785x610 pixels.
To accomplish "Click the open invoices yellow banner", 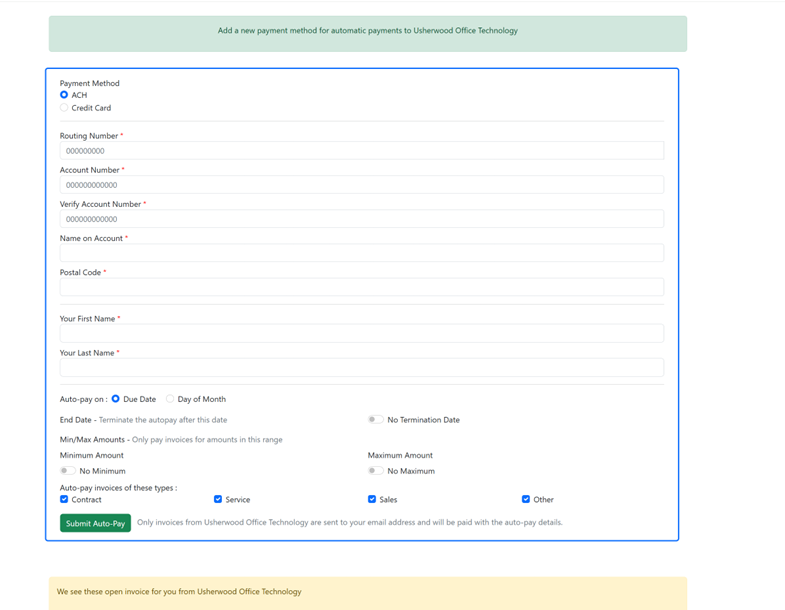I will click(367, 592).
